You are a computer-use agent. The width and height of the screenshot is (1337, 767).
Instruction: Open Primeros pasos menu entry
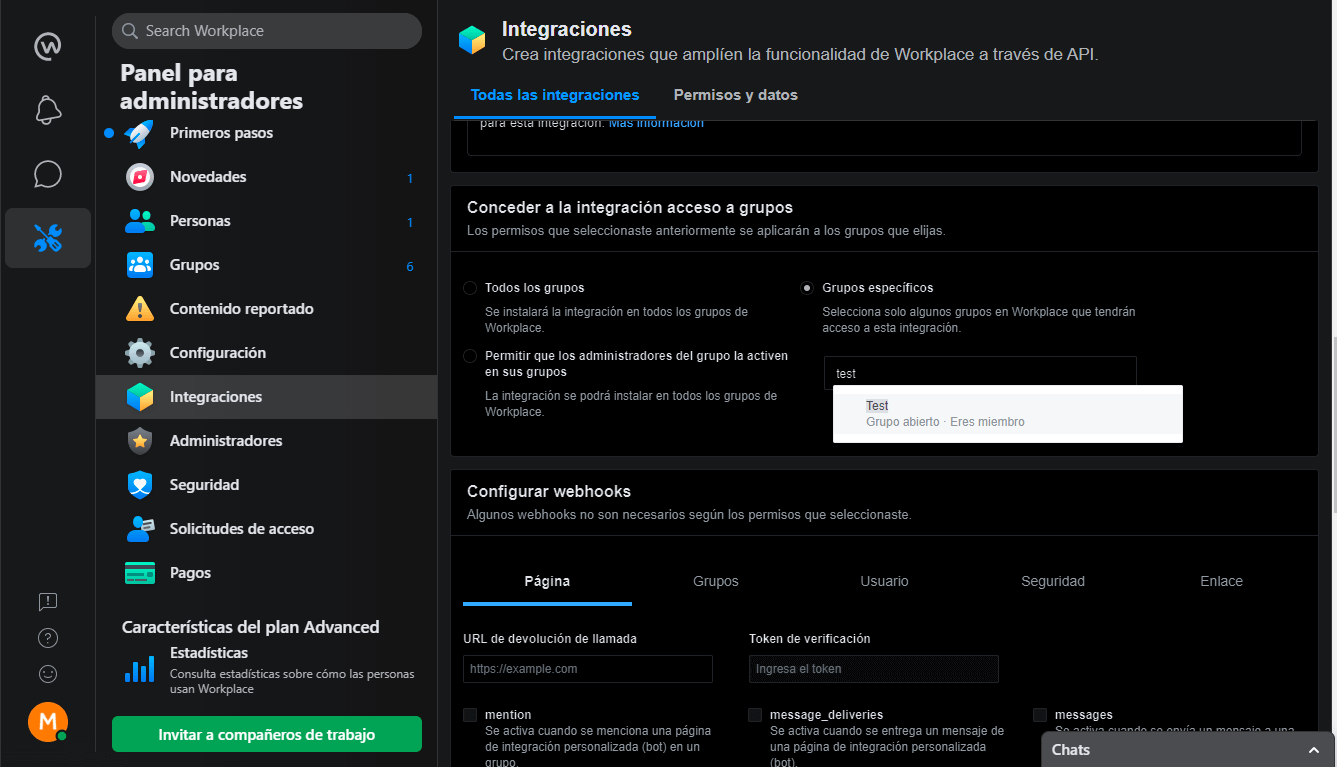point(266,133)
